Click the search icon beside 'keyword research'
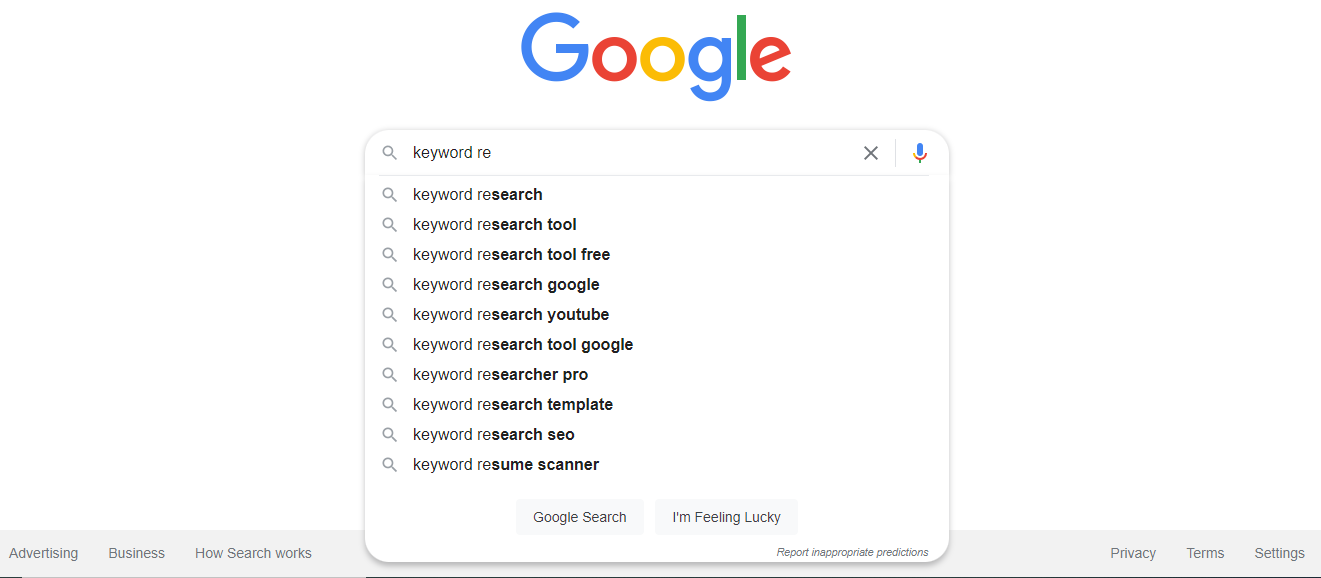The image size is (1321, 578). point(390,194)
